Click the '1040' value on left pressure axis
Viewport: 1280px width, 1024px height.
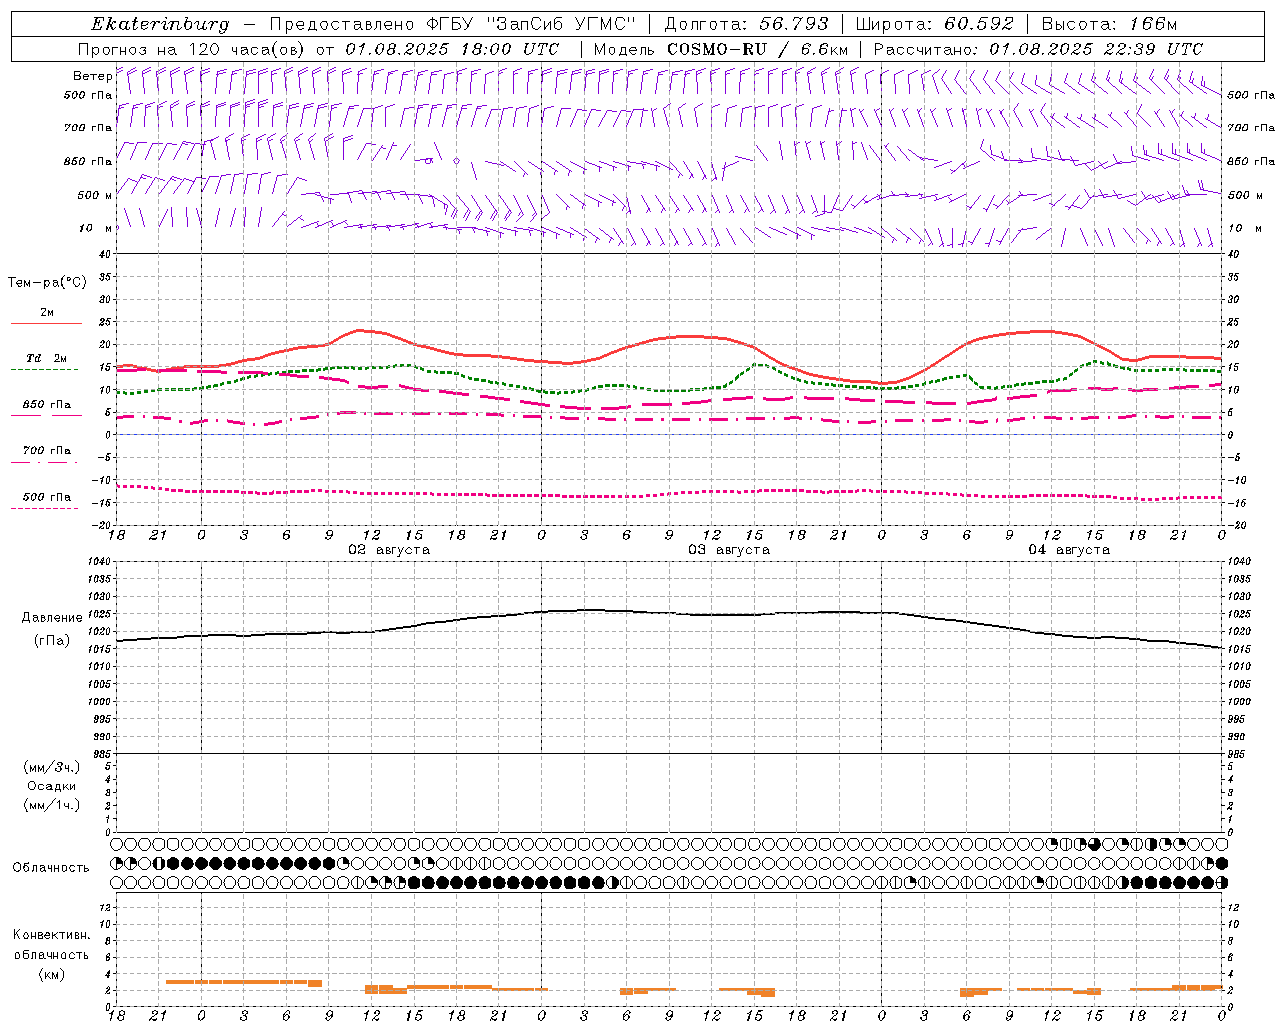tap(100, 562)
